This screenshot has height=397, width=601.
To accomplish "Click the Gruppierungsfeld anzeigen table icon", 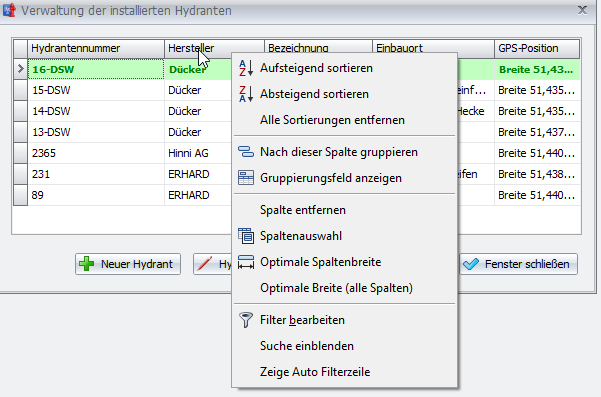I will click(246, 178).
